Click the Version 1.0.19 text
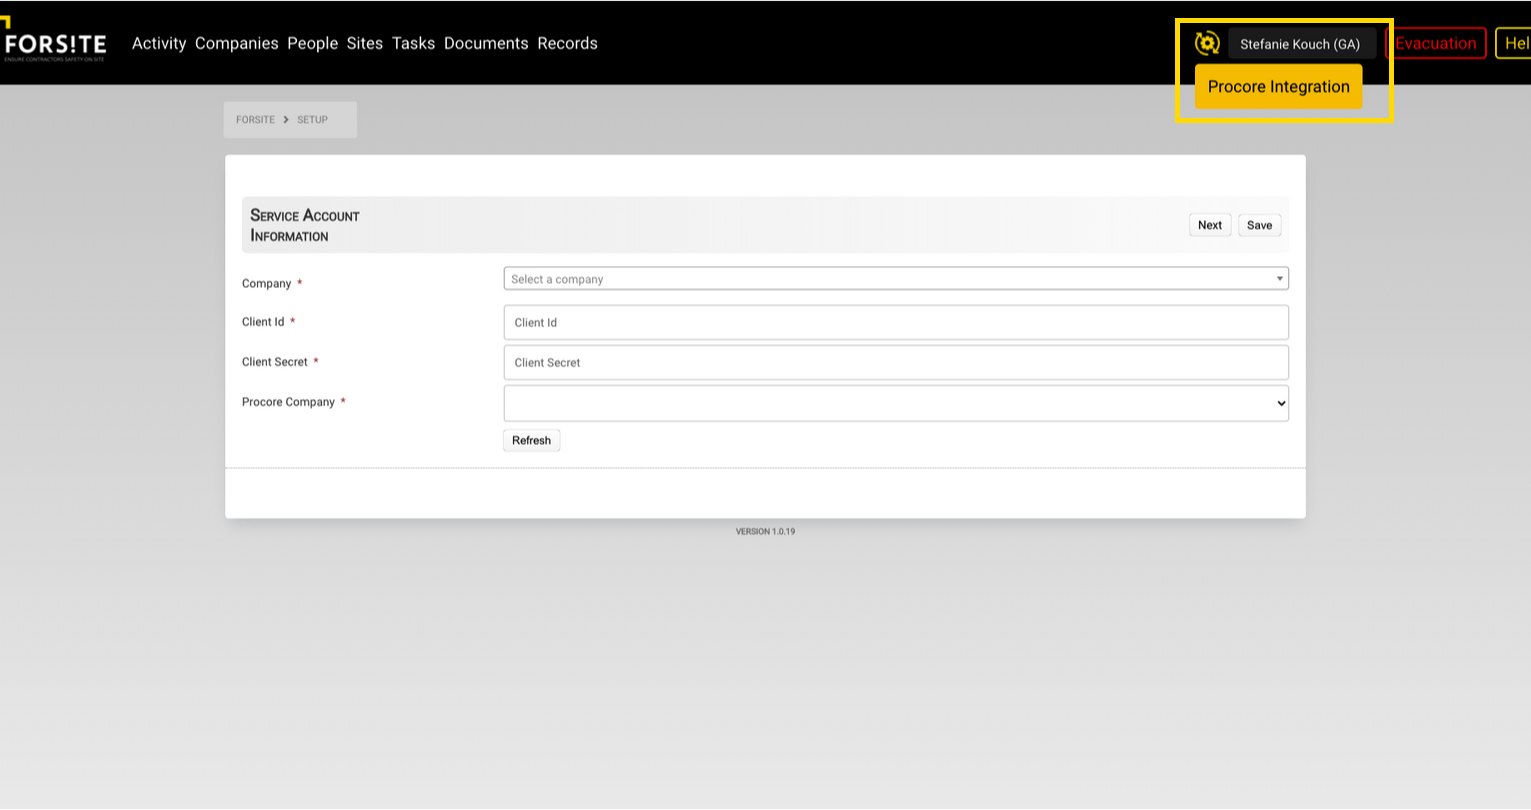 [765, 531]
